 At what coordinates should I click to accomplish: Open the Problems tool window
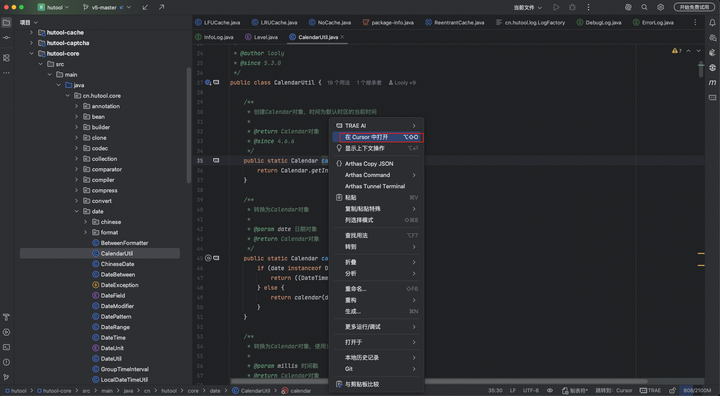pos(6,362)
